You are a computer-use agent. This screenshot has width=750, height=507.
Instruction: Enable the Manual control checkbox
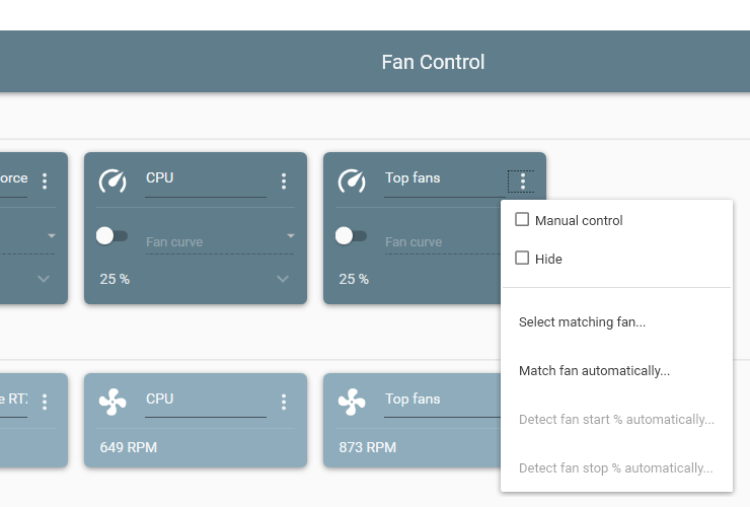522,220
